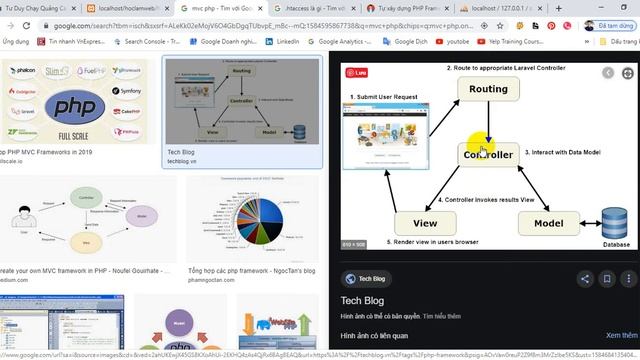Open the Tin nhanh VnExpress bookmark

[71, 42]
